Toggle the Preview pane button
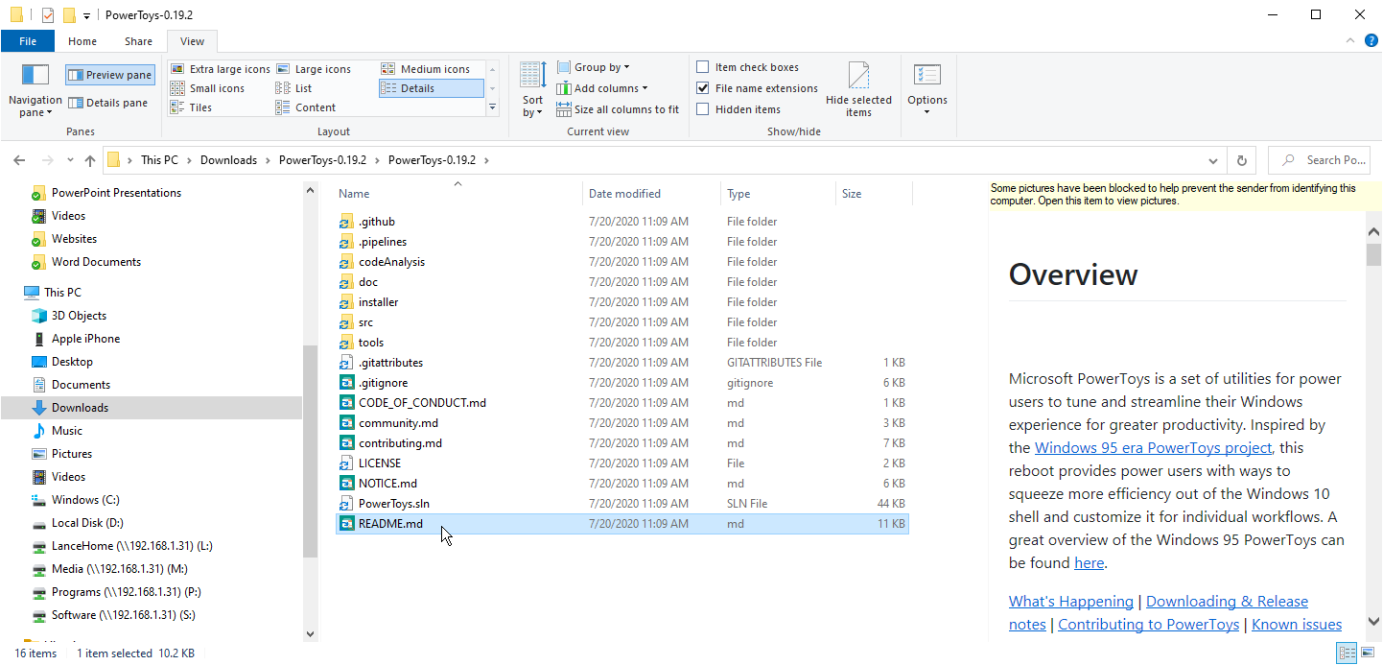Screen dimensions: 1383x665 (110, 75)
